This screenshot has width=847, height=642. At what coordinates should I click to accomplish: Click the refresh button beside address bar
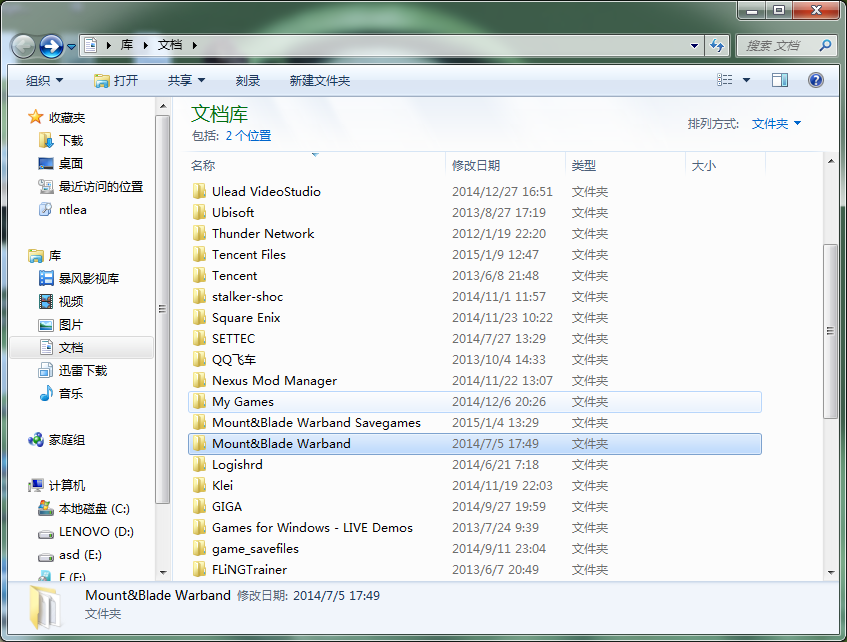tap(717, 46)
